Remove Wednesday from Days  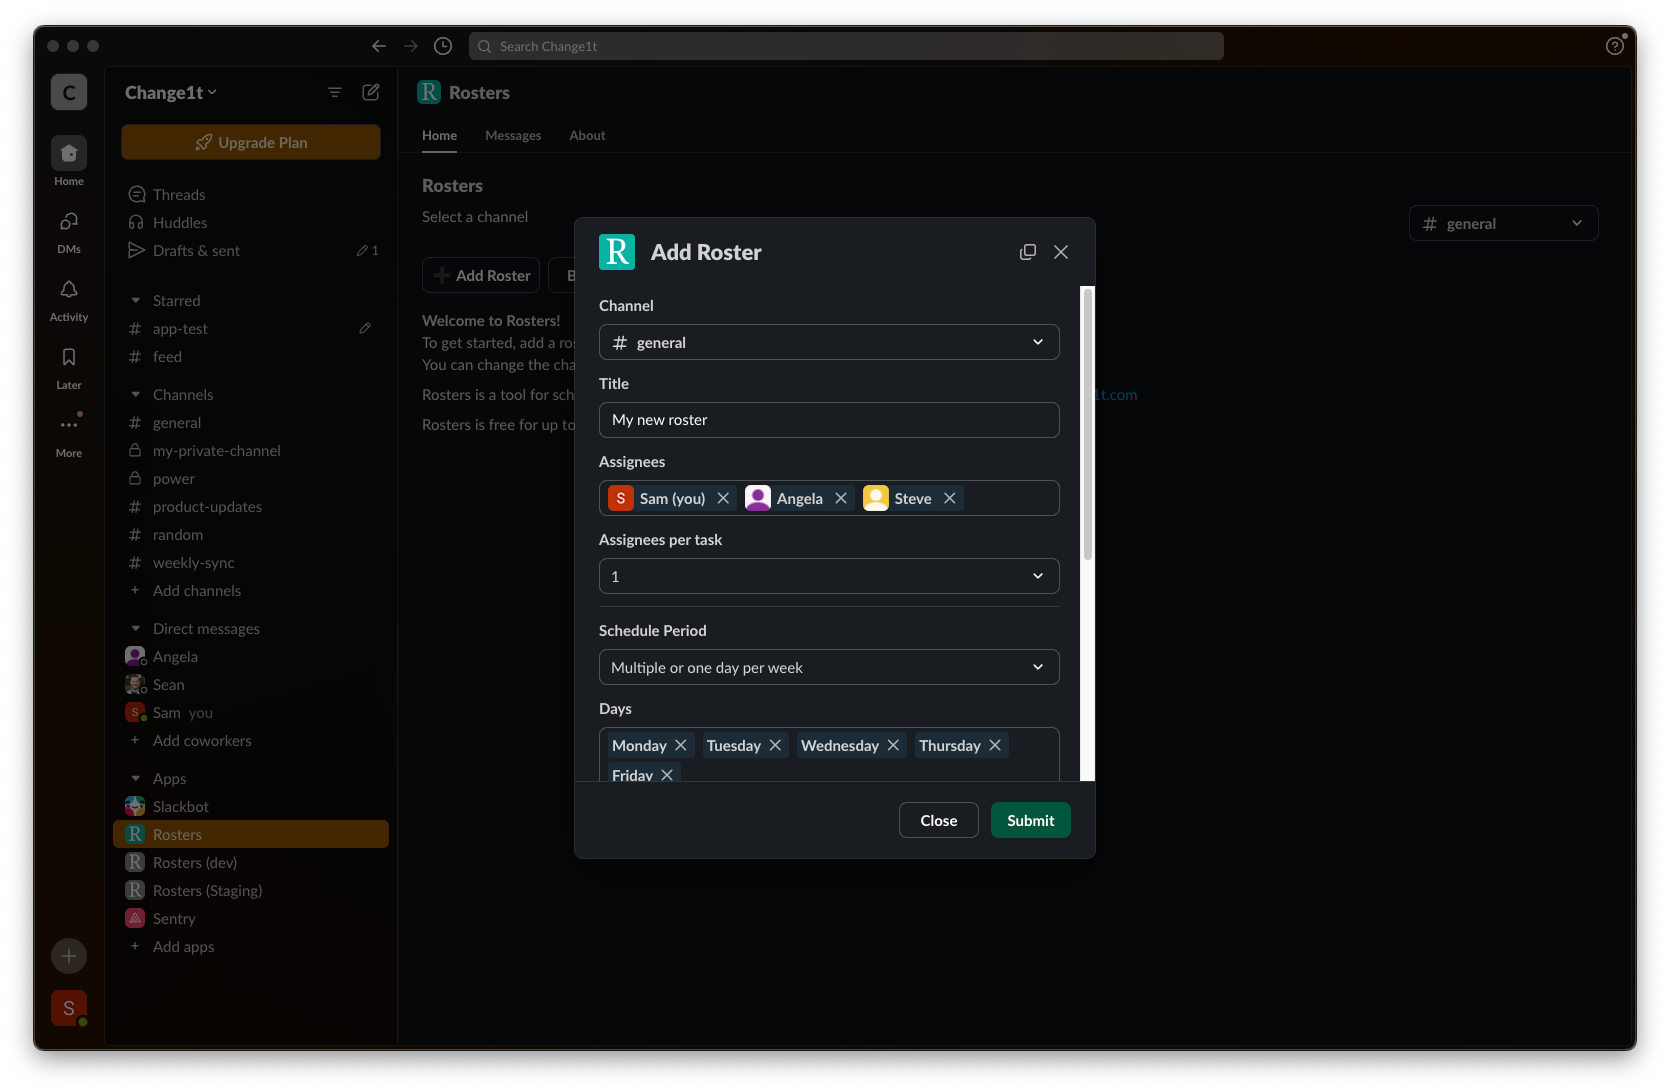click(x=893, y=745)
